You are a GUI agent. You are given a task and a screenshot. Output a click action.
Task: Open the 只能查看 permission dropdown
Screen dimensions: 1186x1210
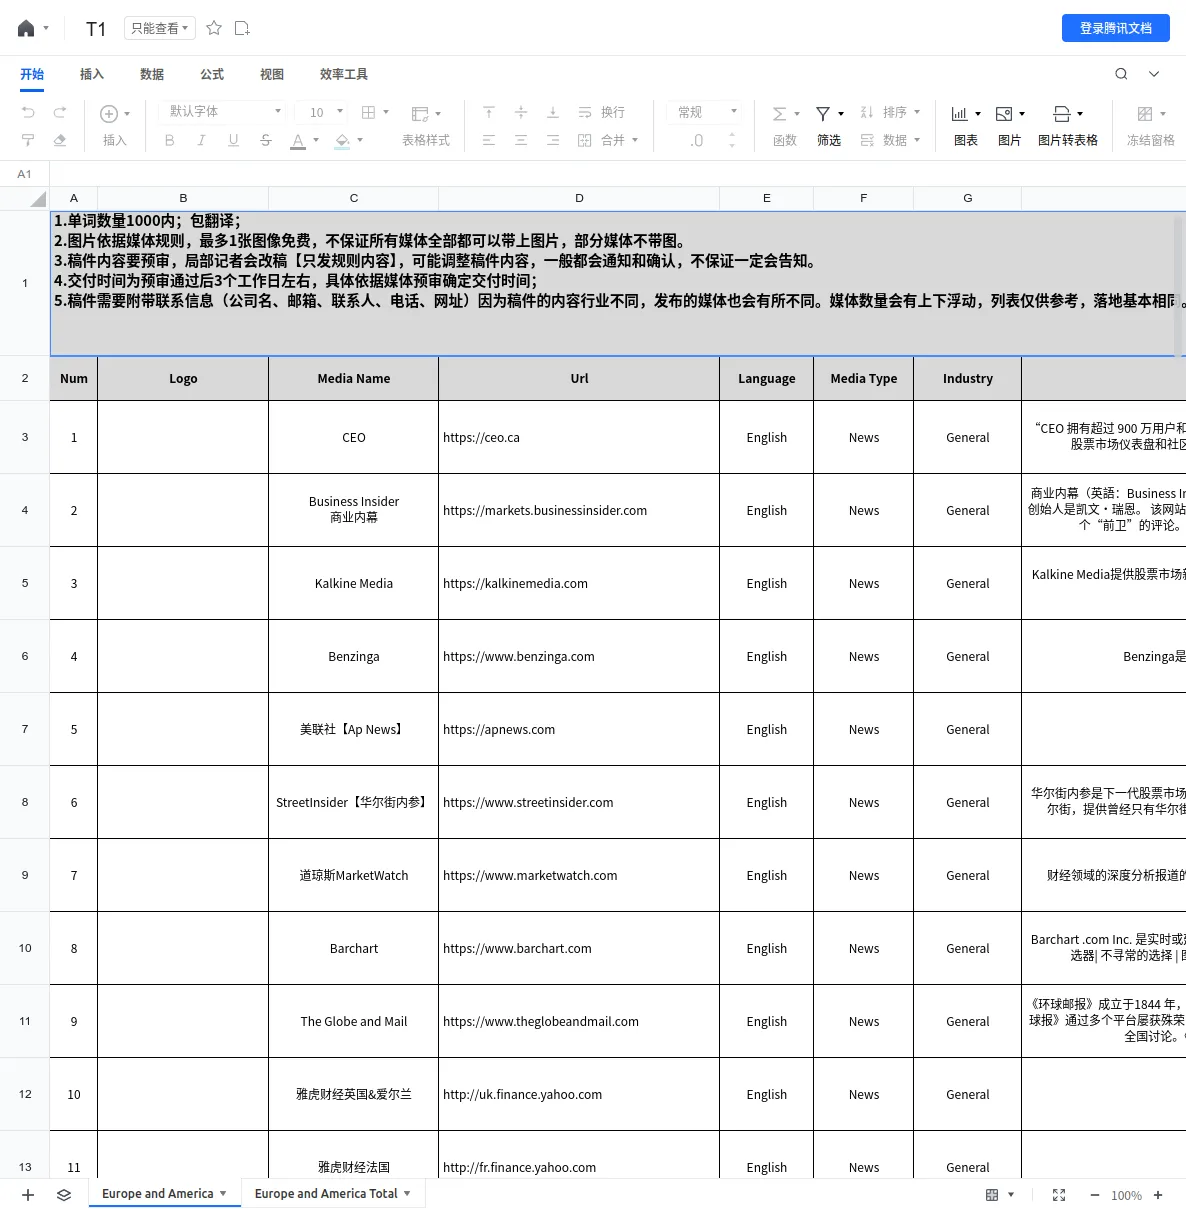point(159,28)
